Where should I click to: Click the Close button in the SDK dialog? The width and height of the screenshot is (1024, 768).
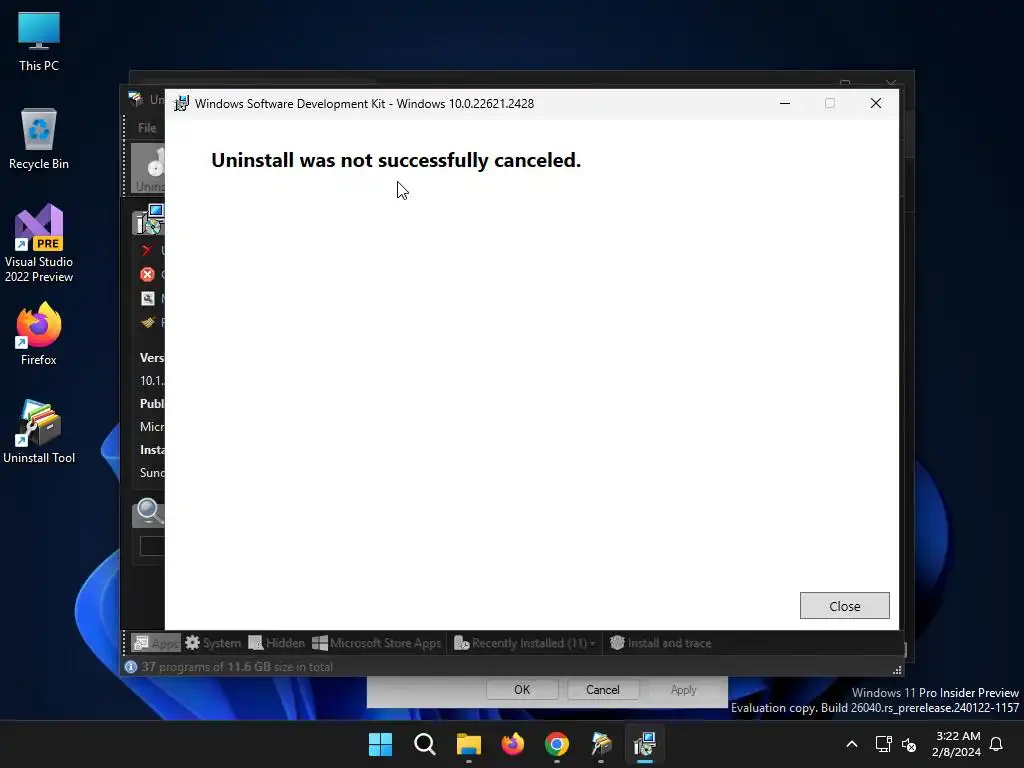[844, 605]
